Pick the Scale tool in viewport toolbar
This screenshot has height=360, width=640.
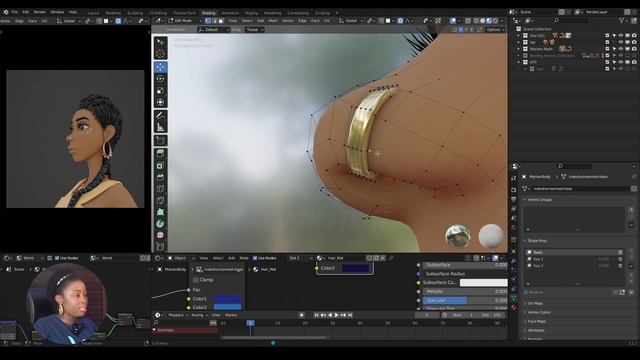coord(160,91)
